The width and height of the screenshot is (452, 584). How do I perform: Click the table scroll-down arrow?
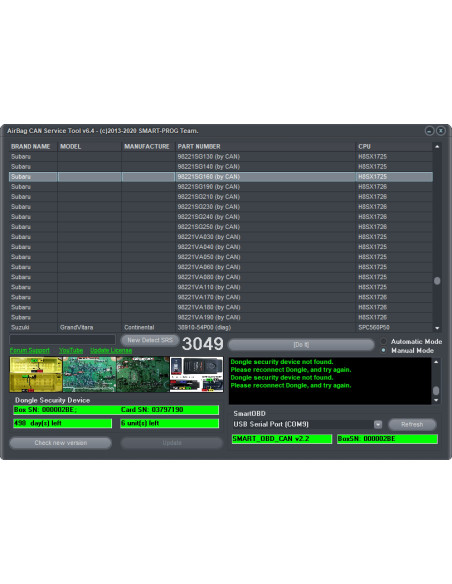pyautogui.click(x=437, y=328)
